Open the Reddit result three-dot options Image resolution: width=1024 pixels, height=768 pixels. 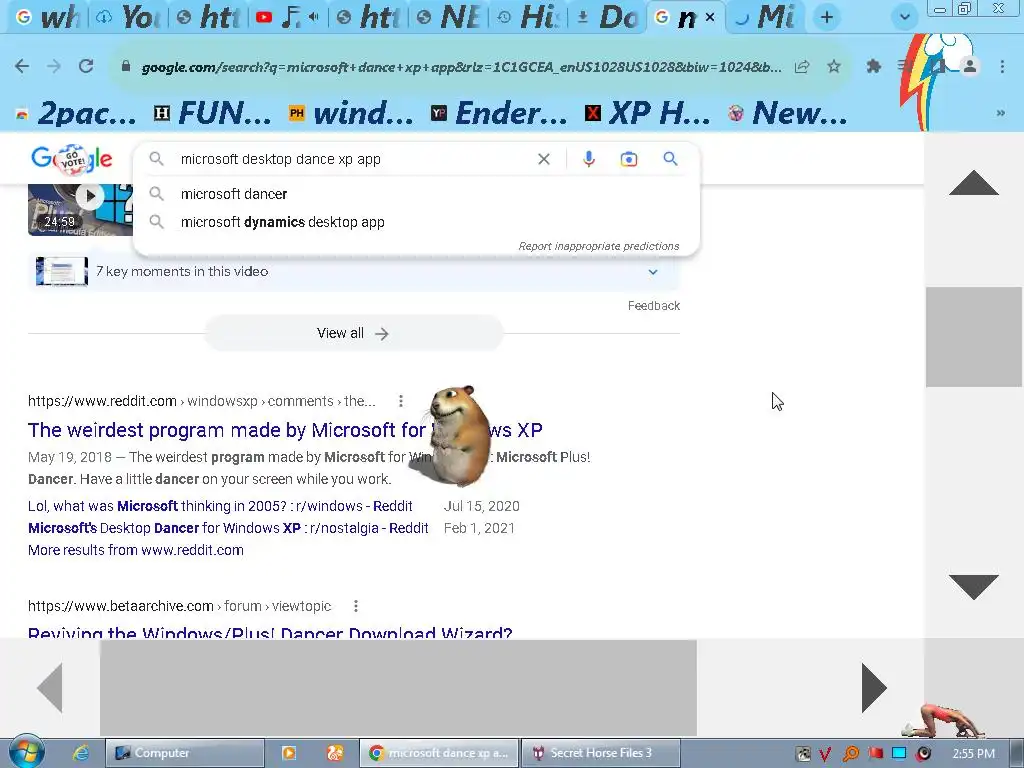[x=401, y=401]
